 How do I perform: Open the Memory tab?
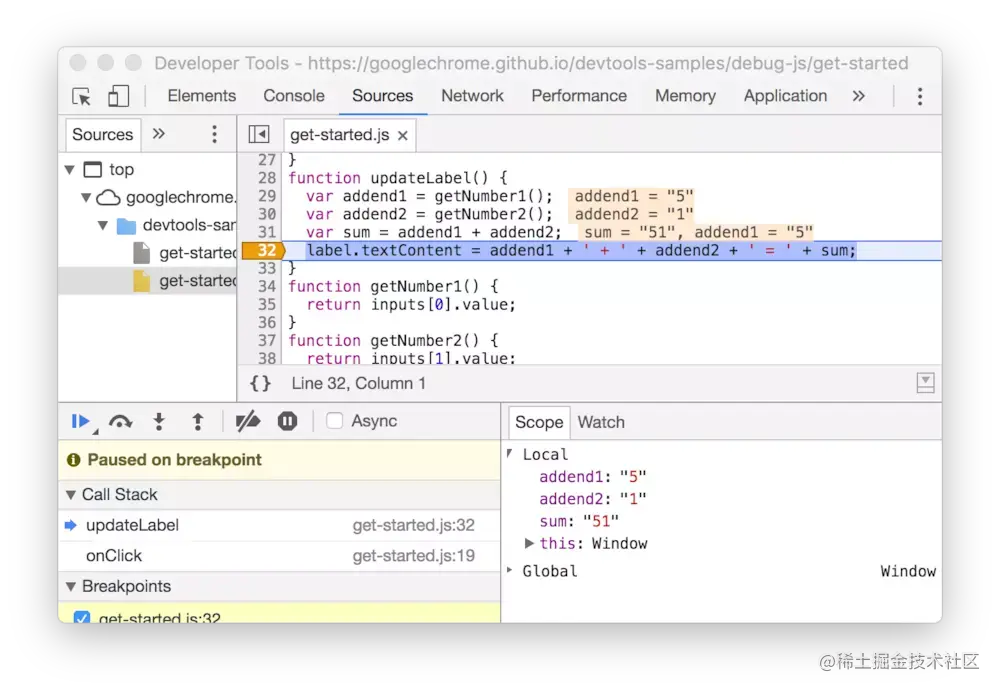(686, 96)
